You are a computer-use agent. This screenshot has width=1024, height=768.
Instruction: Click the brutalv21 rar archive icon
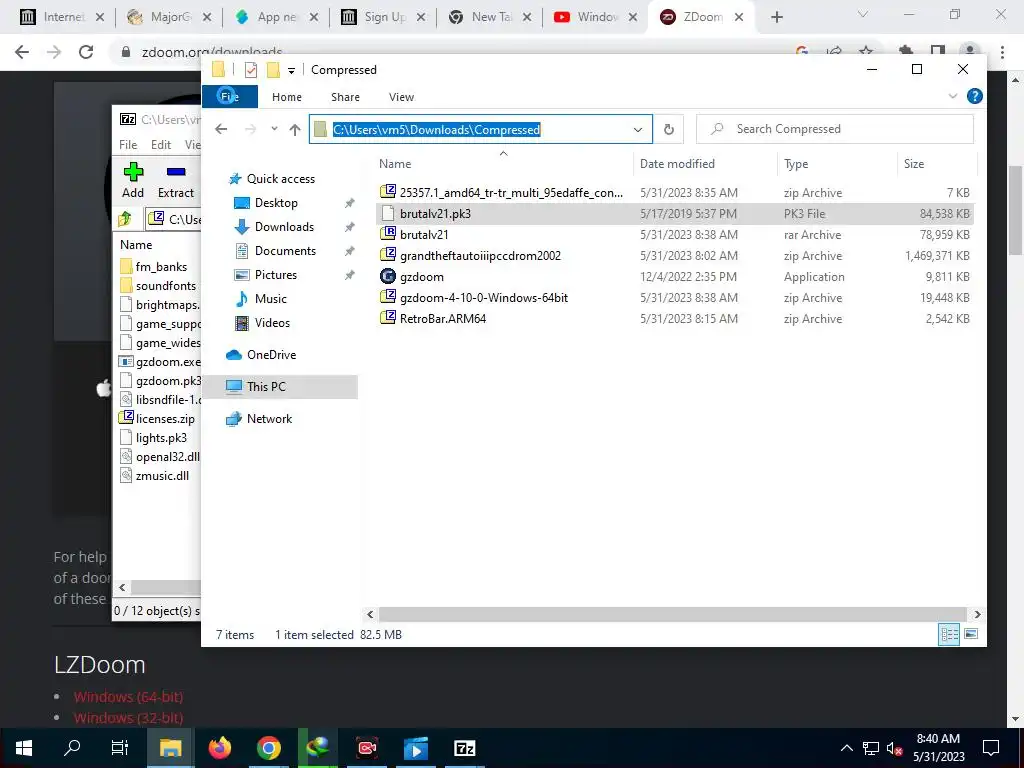[x=388, y=234]
